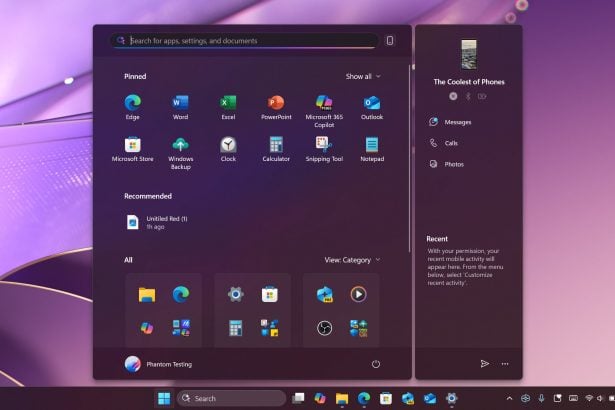The image size is (615, 410).
Task: Open Outlook from the taskbar
Action: pos(430,399)
